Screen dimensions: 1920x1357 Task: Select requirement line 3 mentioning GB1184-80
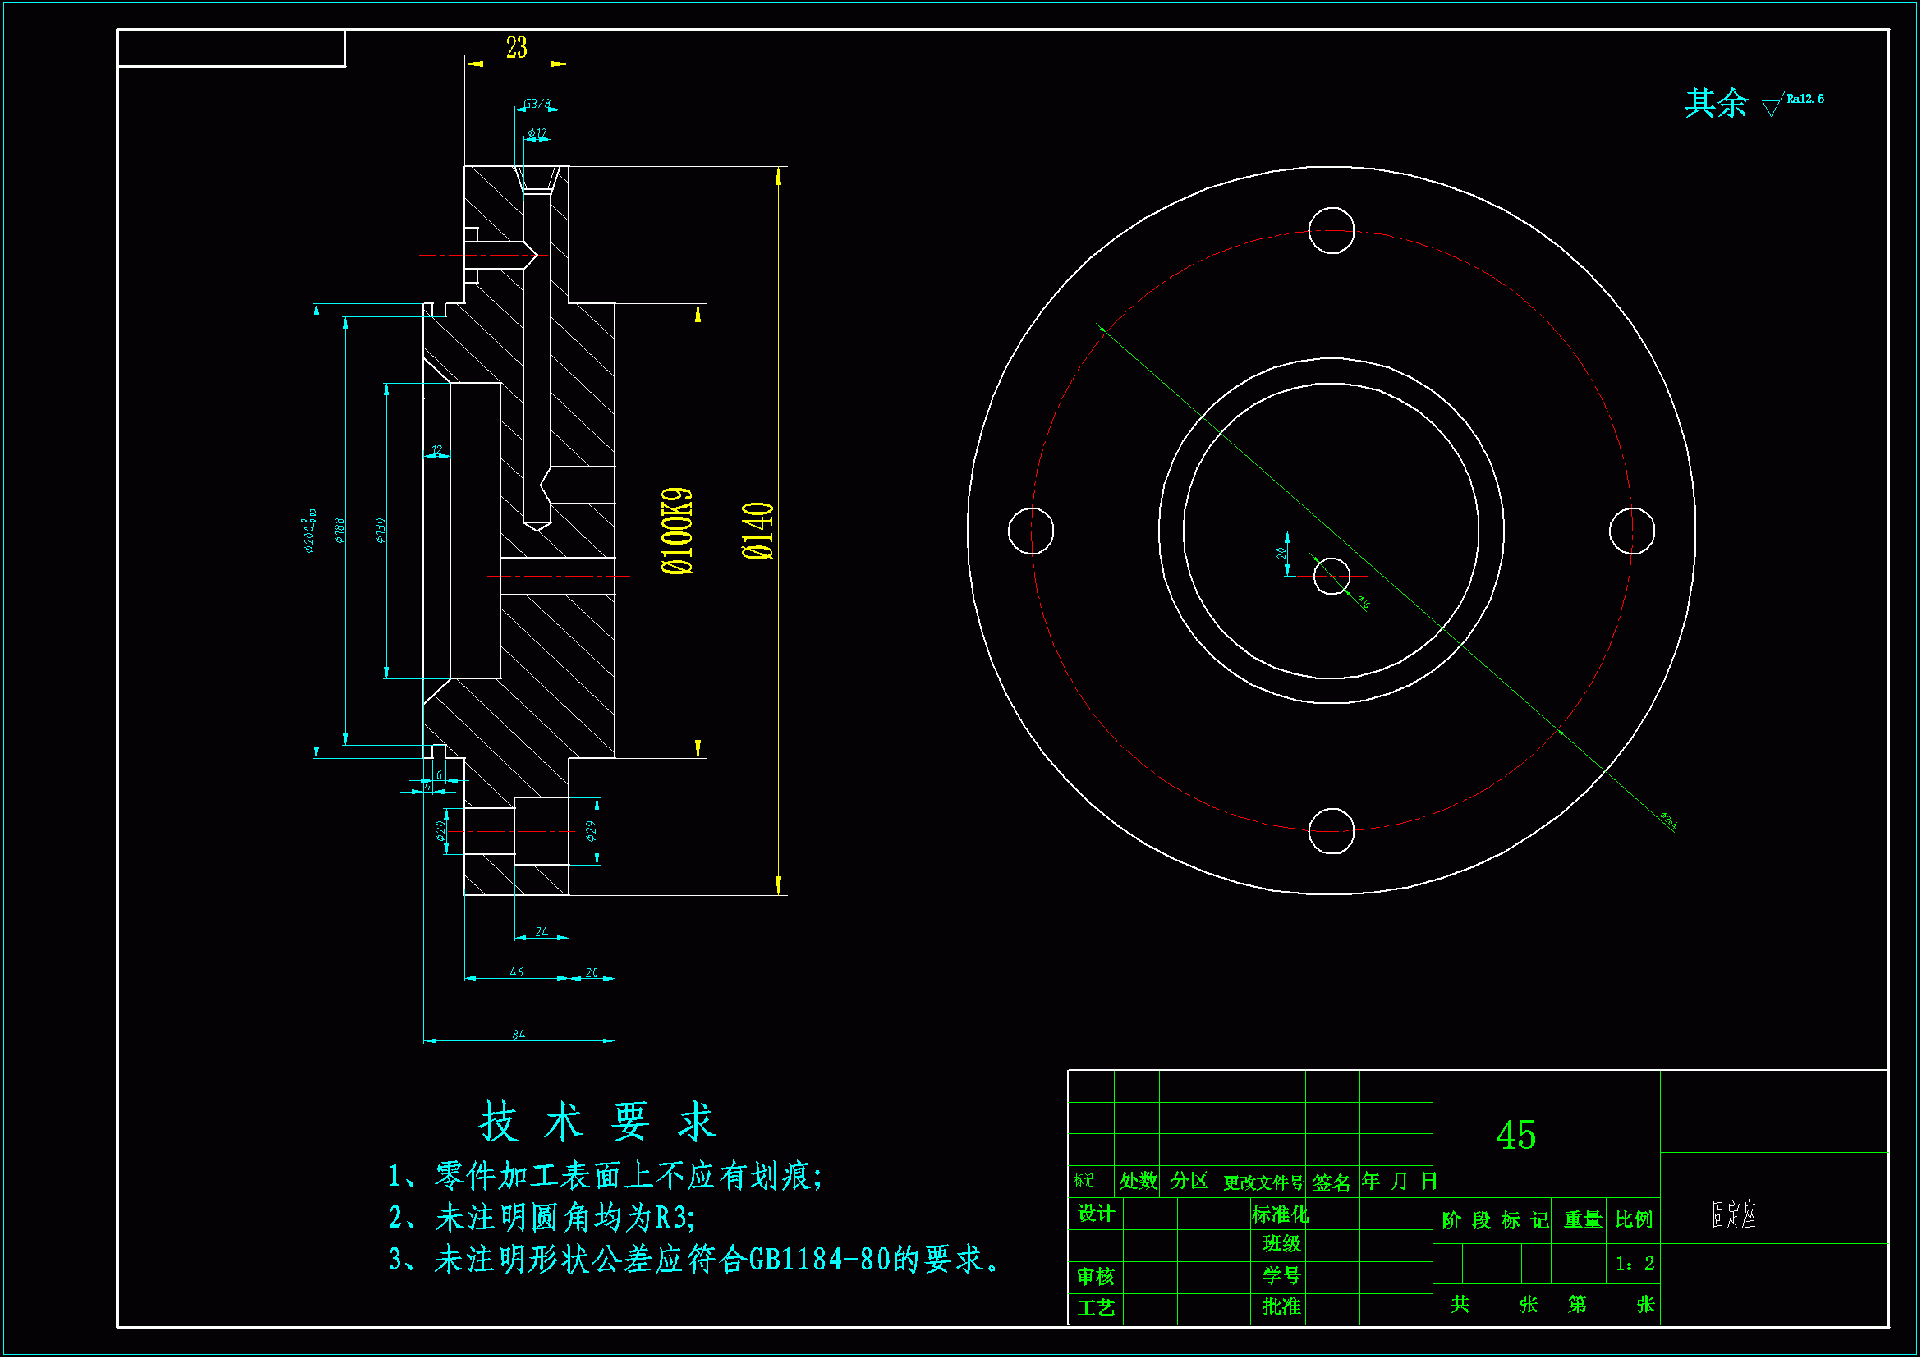pos(694,1260)
